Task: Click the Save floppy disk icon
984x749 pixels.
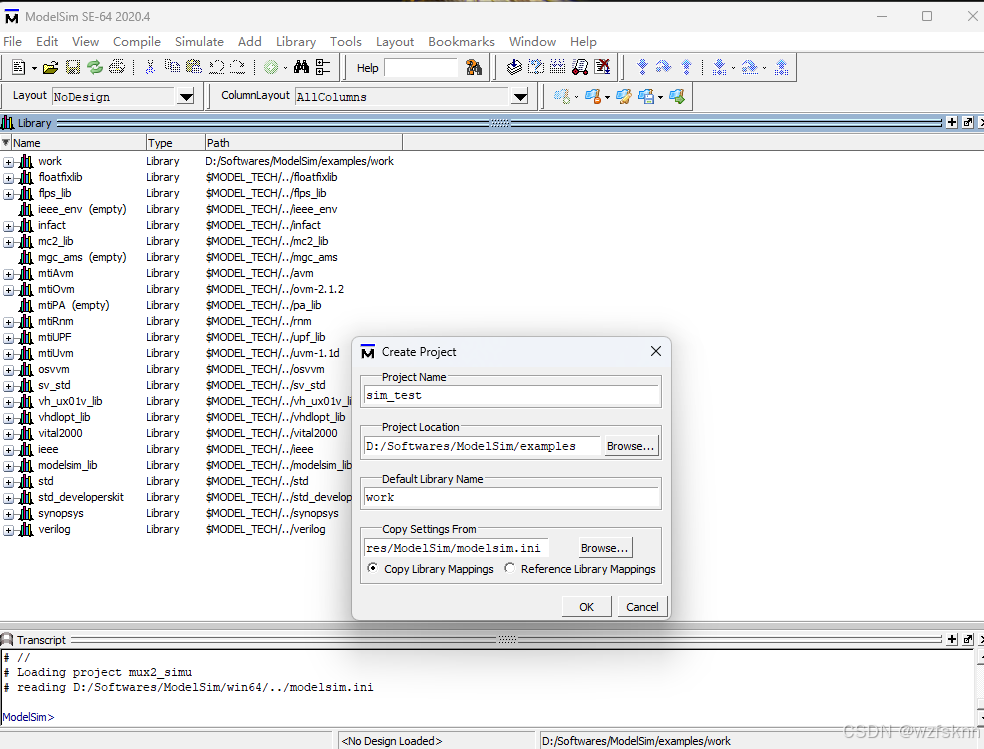Action: click(x=73, y=67)
